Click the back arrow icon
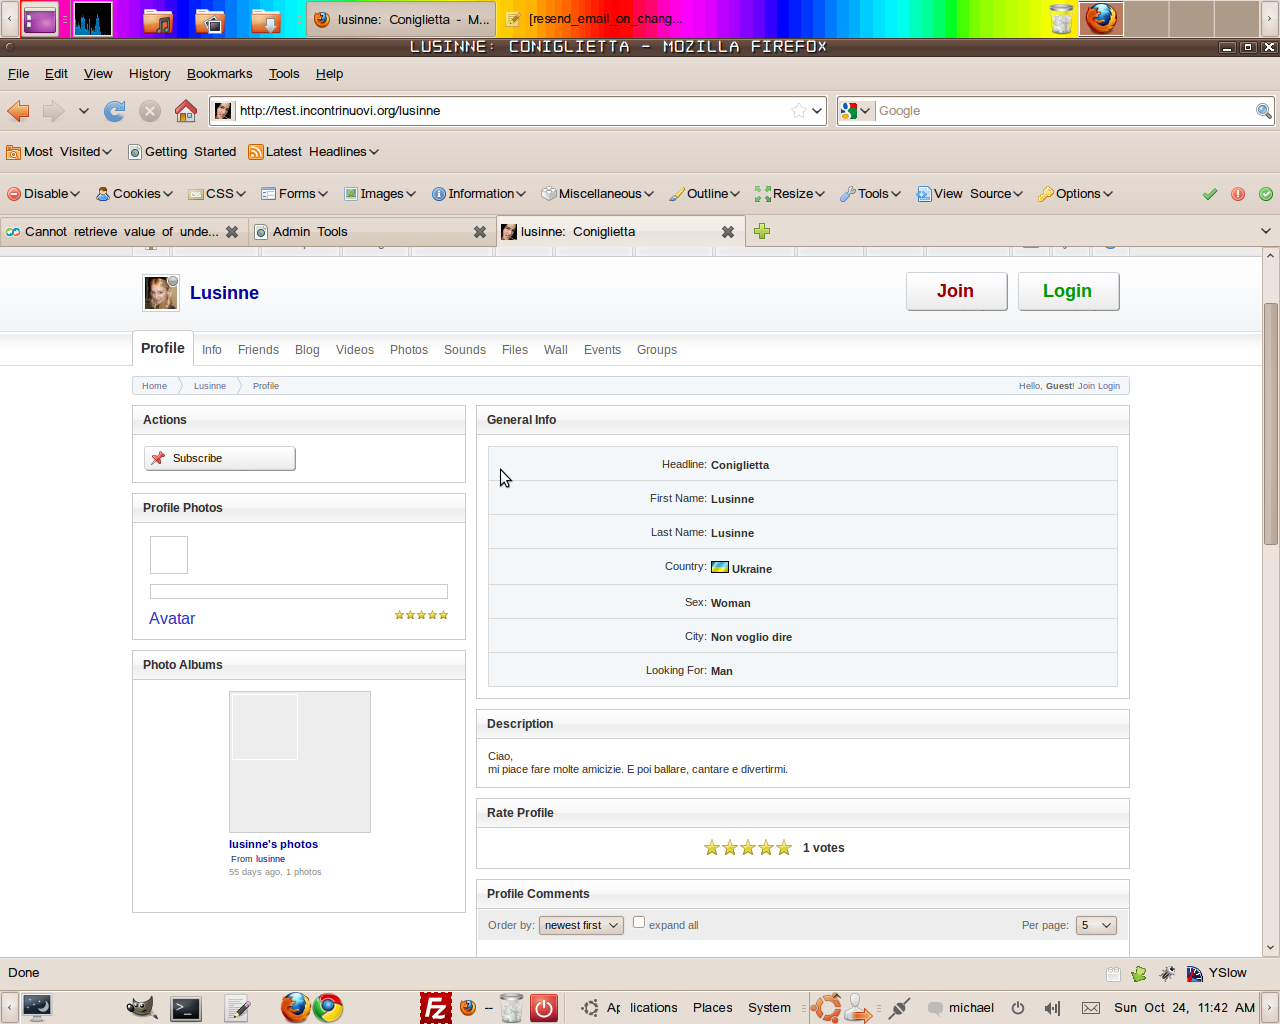The image size is (1280, 1024). pyautogui.click(x=19, y=111)
